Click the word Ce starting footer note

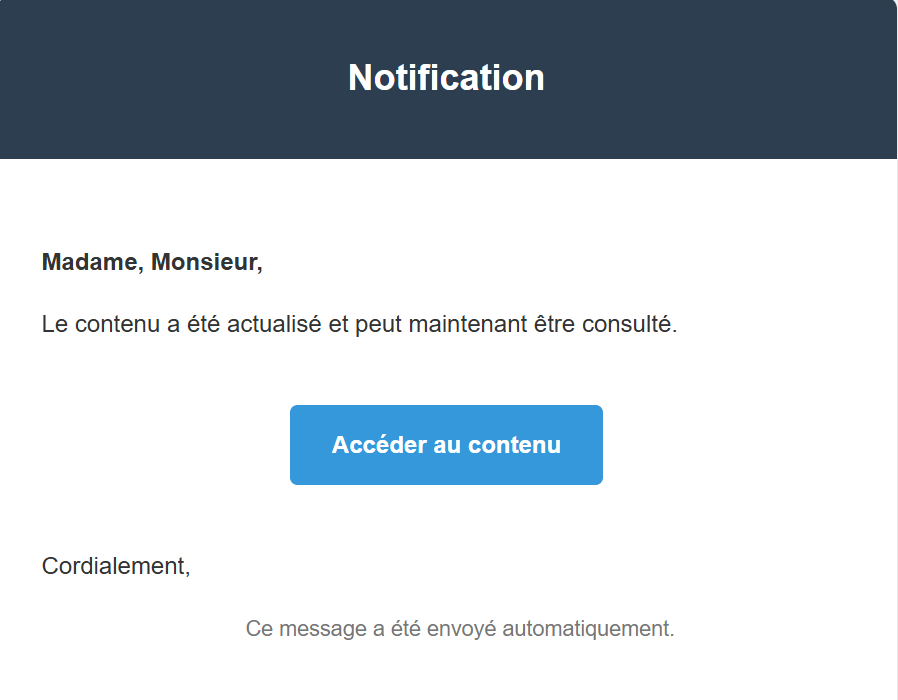(x=259, y=629)
